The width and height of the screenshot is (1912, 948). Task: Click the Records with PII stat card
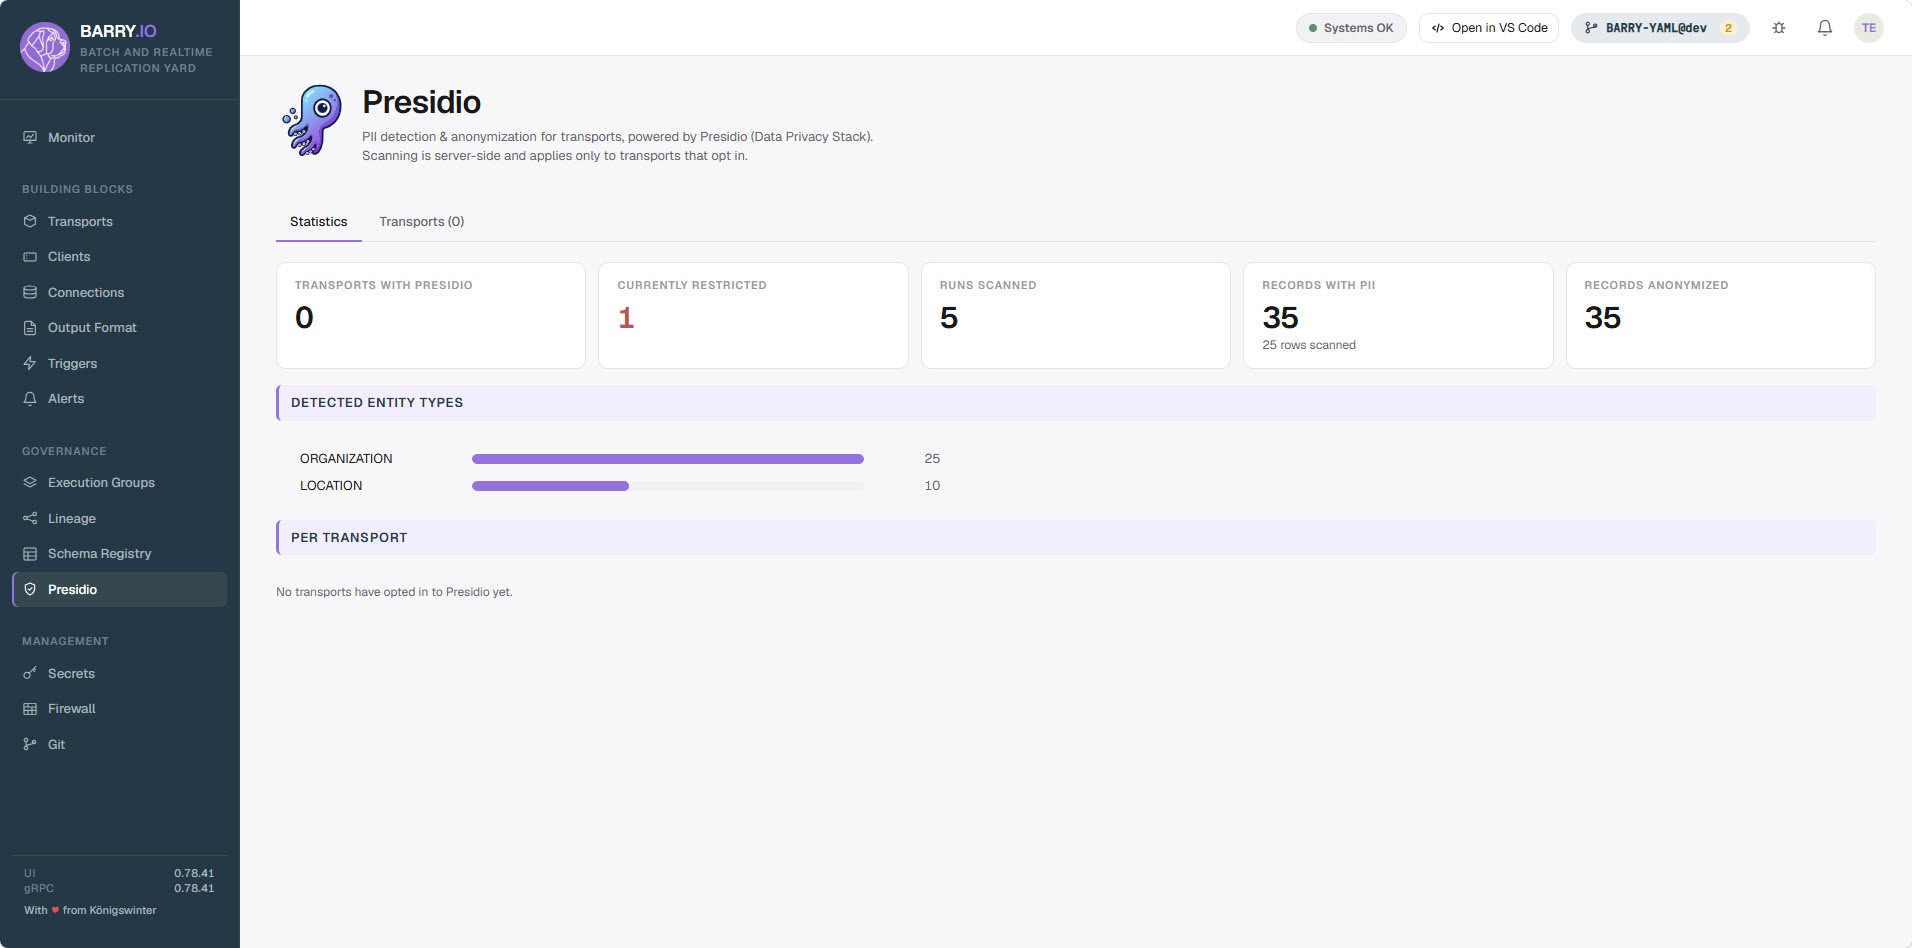(x=1398, y=315)
